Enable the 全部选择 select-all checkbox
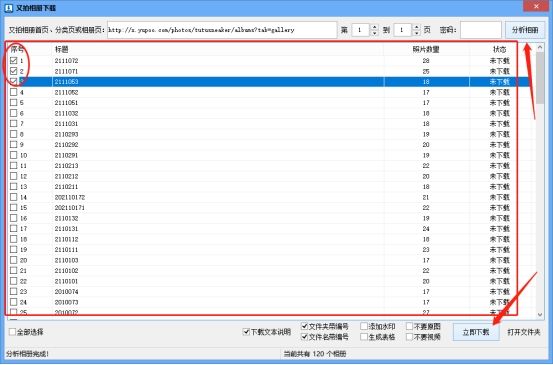553x365 pixels. (12, 332)
